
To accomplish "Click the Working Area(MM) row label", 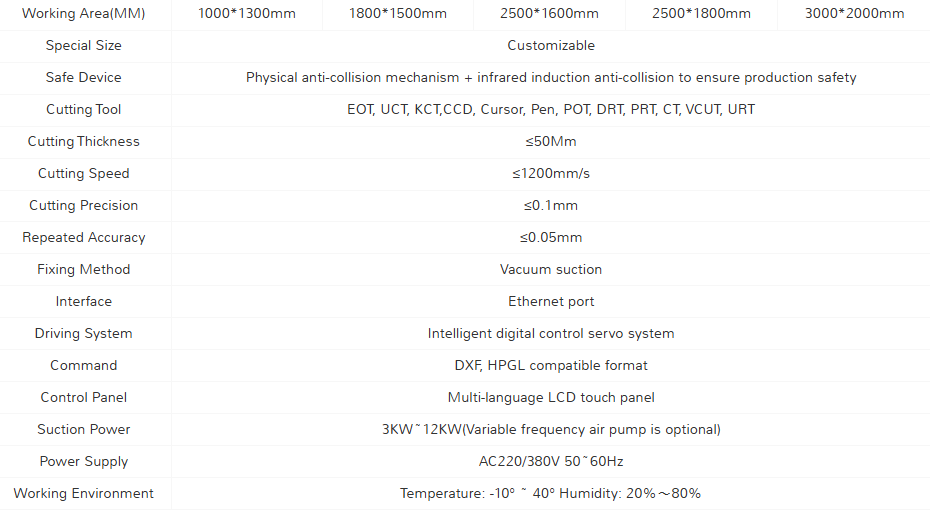I will coord(84,13).
